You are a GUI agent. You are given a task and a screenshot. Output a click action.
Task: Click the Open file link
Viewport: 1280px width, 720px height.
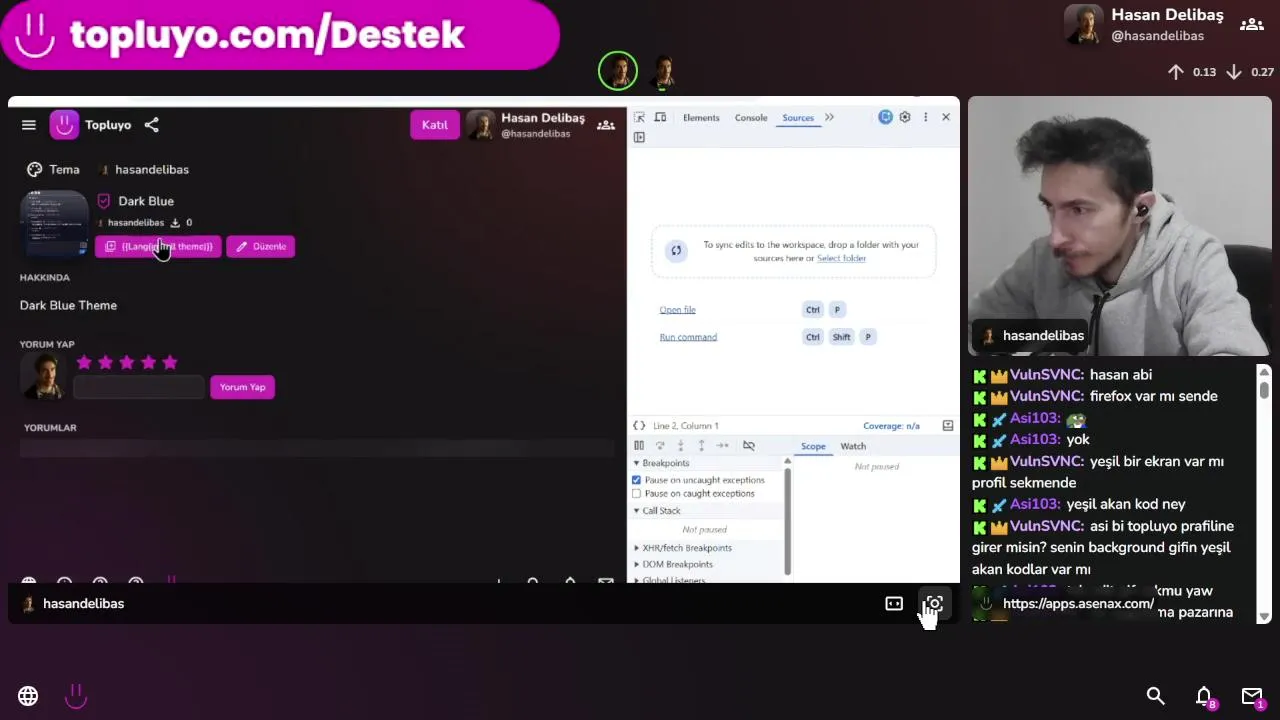[x=677, y=310]
